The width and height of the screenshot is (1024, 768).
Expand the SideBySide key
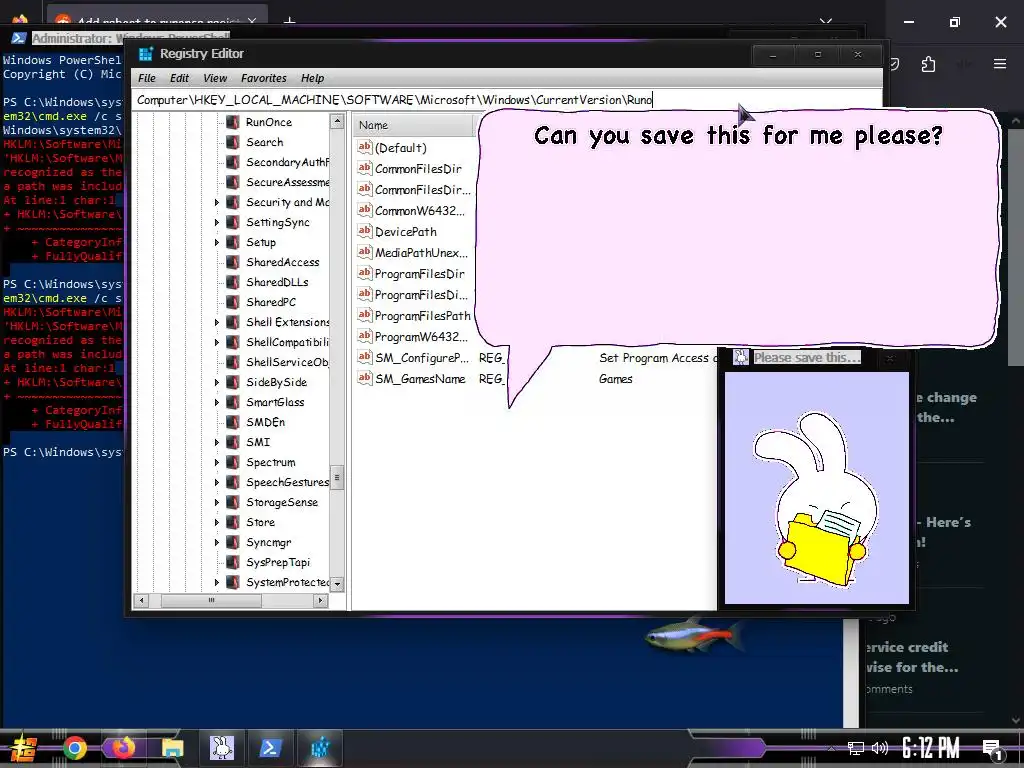click(x=217, y=383)
